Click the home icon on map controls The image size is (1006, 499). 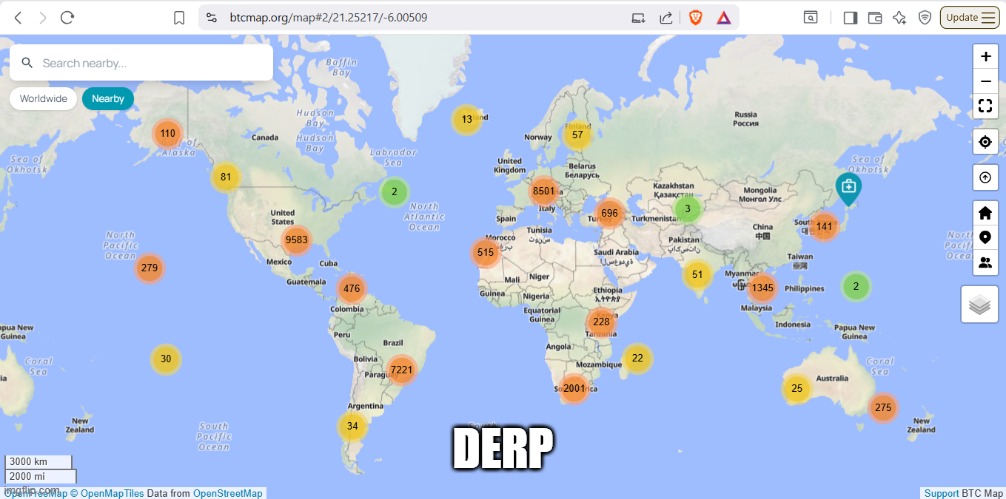point(985,213)
